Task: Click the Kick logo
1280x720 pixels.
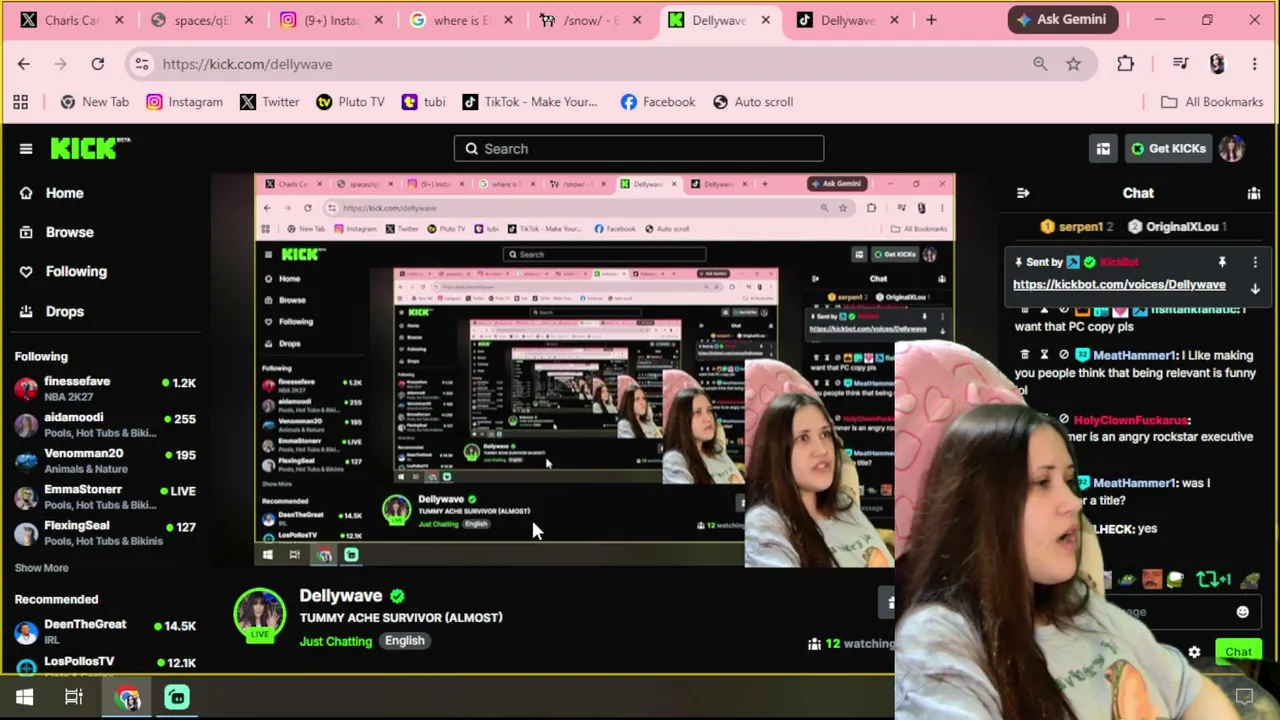Action: click(x=90, y=148)
